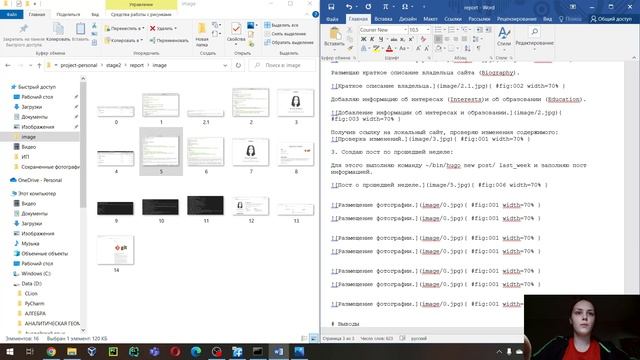Decrease paragraph indent in Word
Screen dimensions: 640x360
[479, 30]
